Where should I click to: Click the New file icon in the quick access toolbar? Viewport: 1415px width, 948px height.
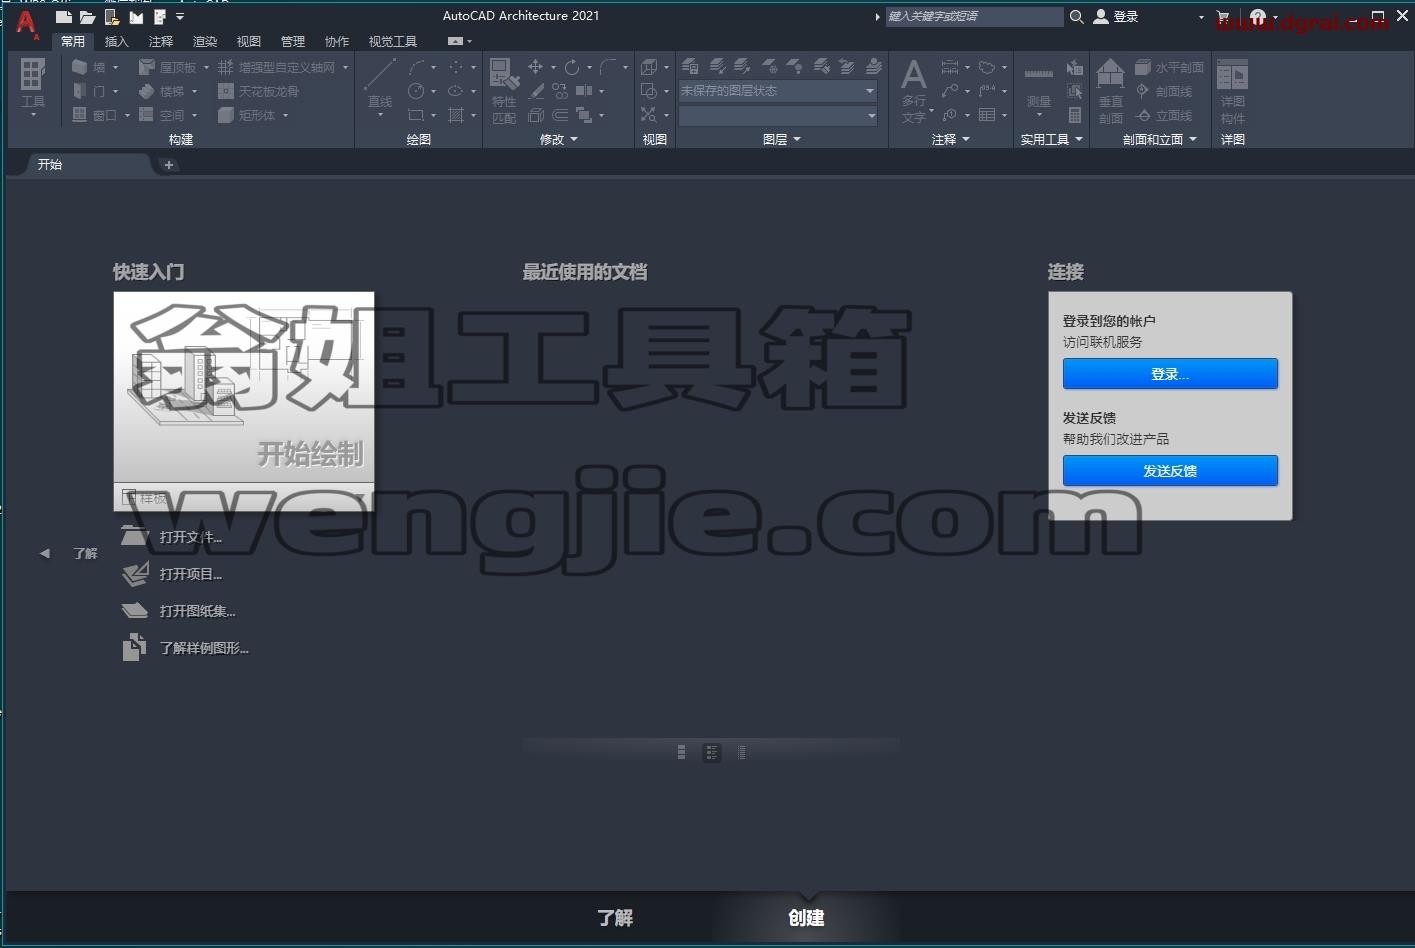[63, 17]
